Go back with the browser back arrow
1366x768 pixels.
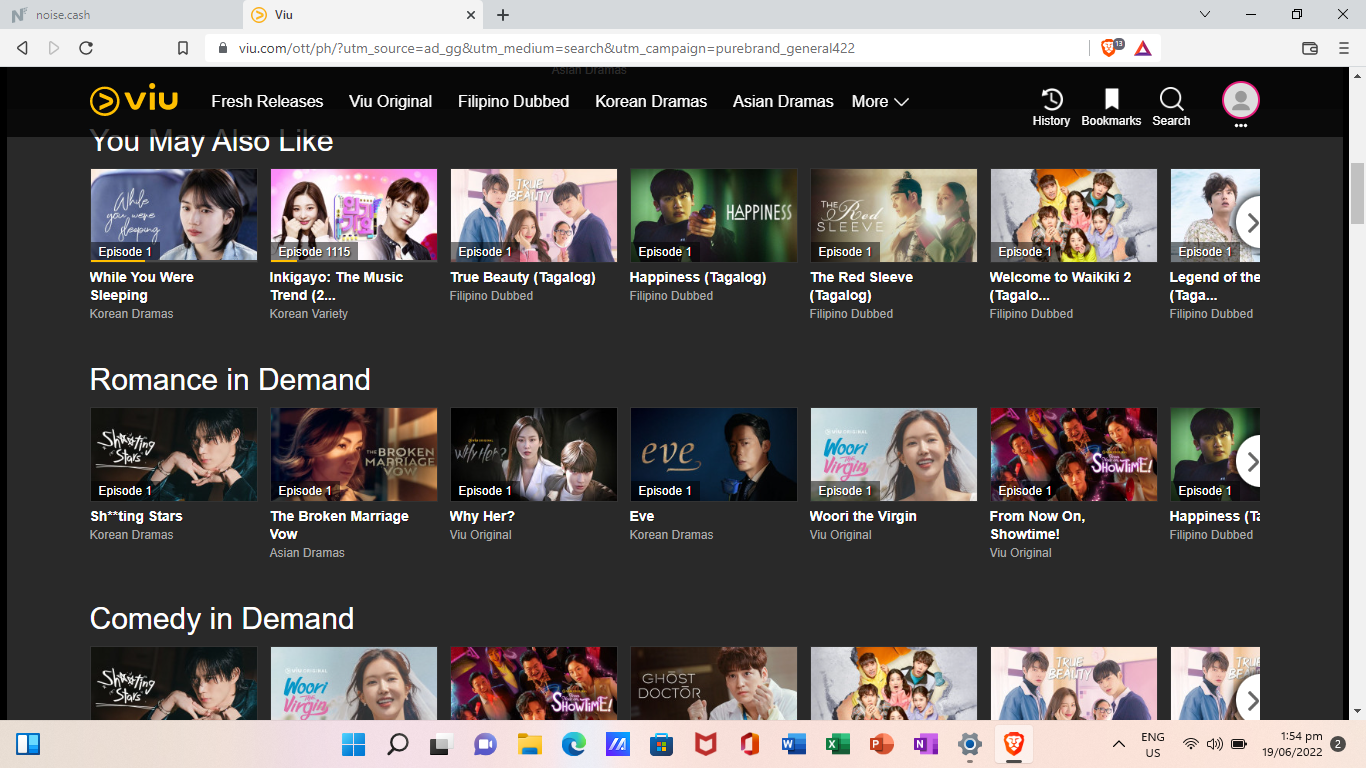tap(22, 48)
